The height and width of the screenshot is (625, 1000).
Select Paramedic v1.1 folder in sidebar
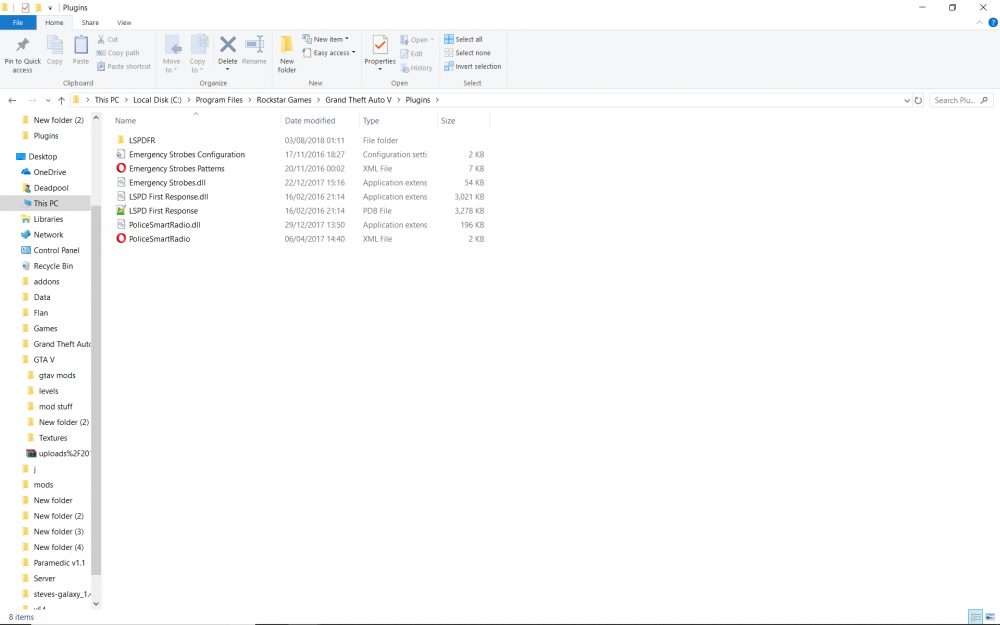coord(59,562)
